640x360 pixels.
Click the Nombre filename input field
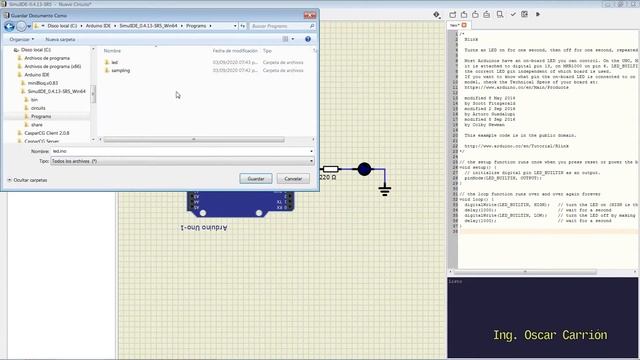pyautogui.click(x=180, y=151)
